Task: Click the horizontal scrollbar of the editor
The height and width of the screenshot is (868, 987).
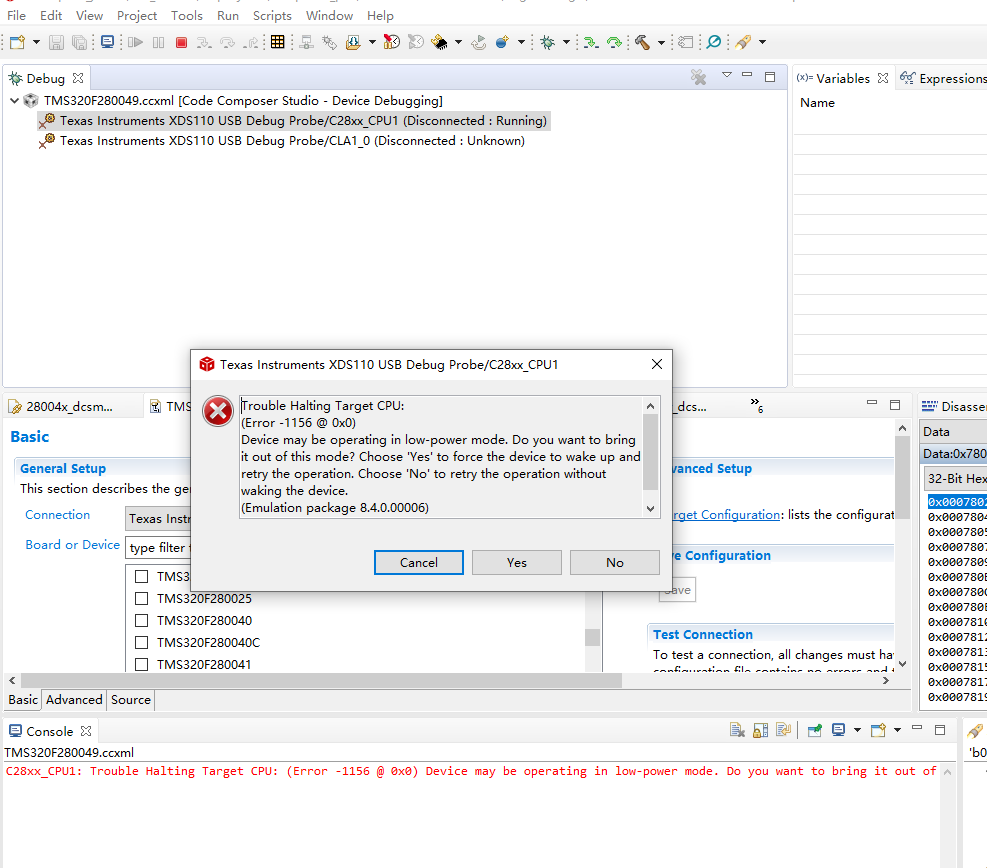Action: point(321,680)
